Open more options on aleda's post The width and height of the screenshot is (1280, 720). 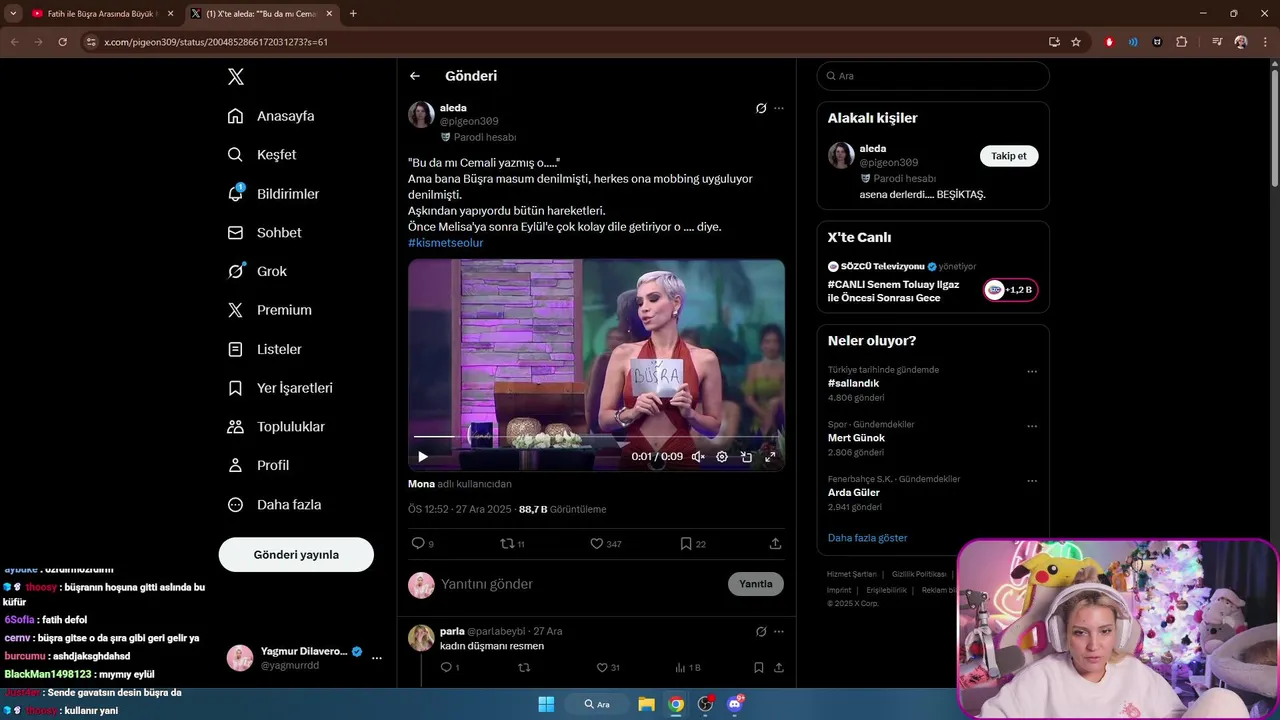[x=779, y=108]
